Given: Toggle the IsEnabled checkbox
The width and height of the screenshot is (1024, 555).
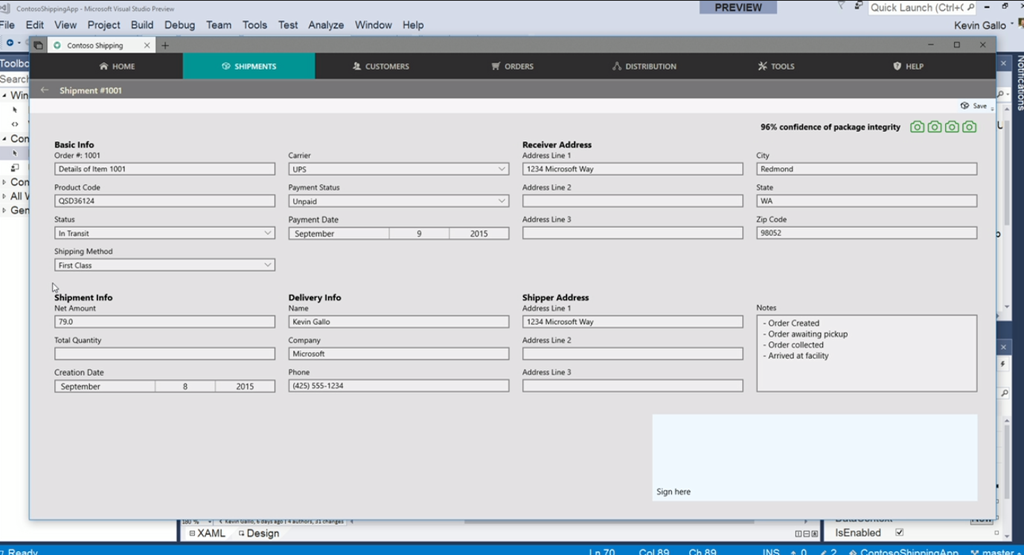Looking at the screenshot, I should tap(899, 533).
